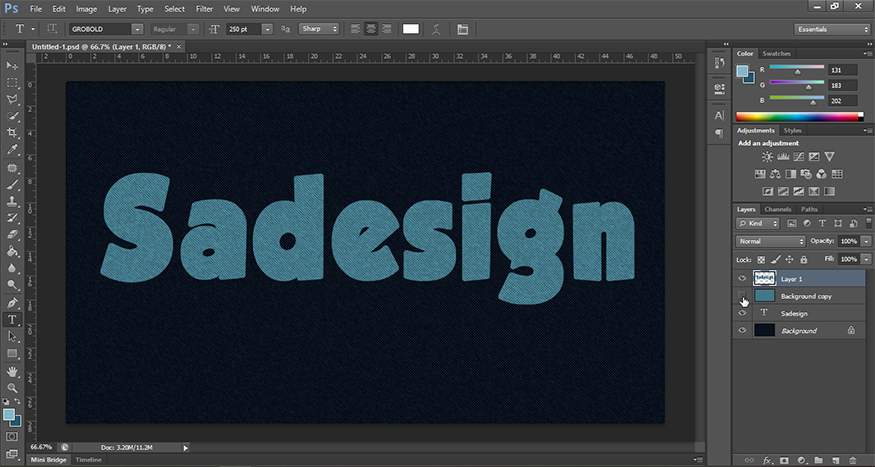This screenshot has width=875, height=467.
Task: Switch to the Paths tab
Action: click(x=809, y=209)
